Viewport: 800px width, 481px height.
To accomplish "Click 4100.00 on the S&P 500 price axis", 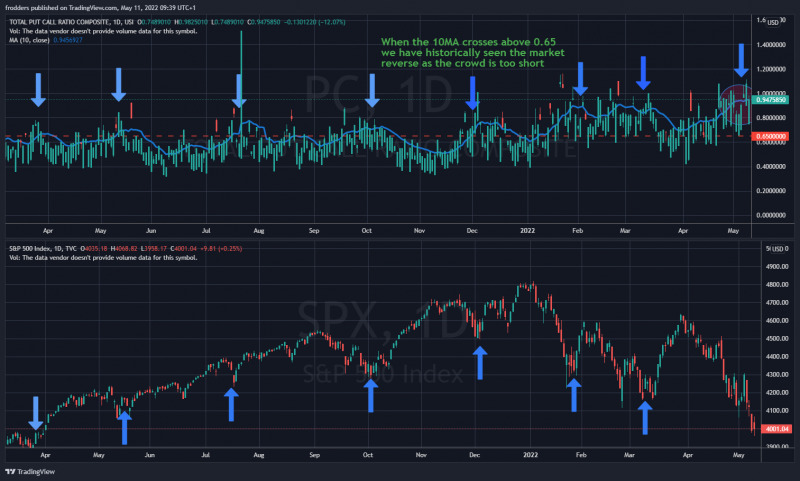I will 777,411.
